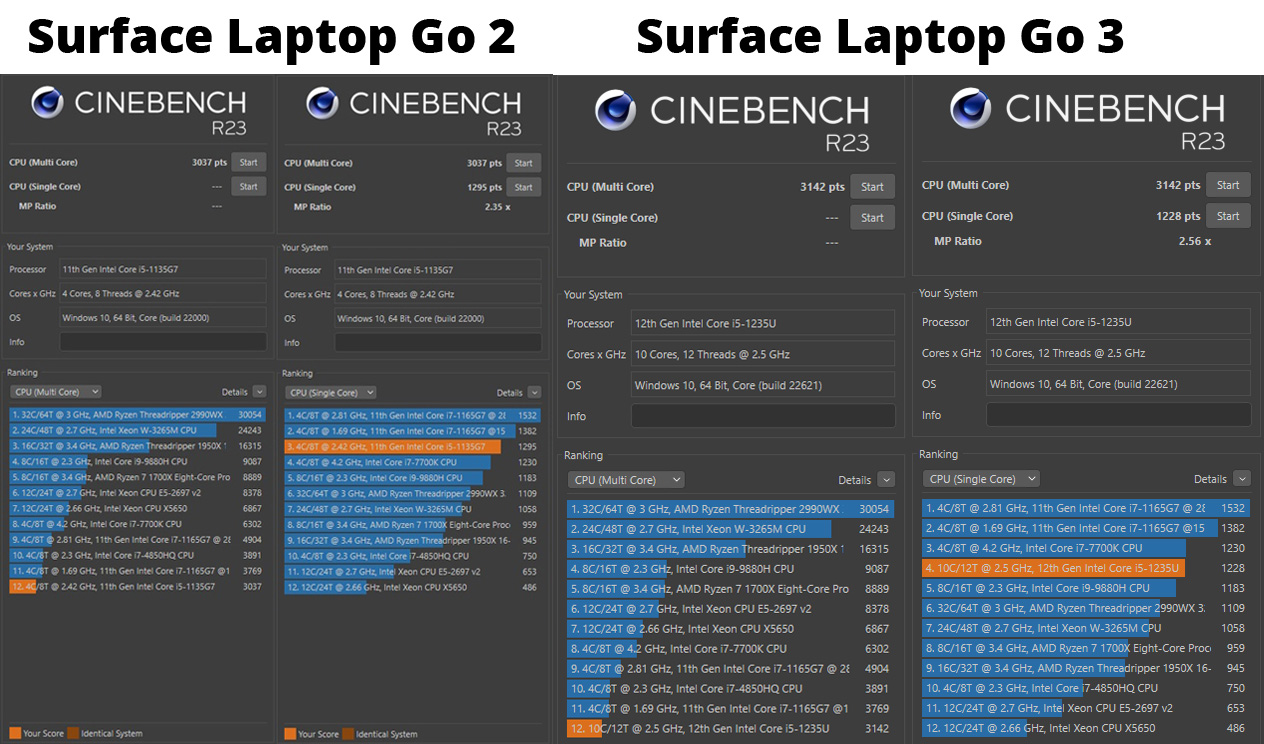Select Xeon X5650 486 row in Go 3 ranking
This screenshot has width=1264, height=744.
click(x=1086, y=728)
